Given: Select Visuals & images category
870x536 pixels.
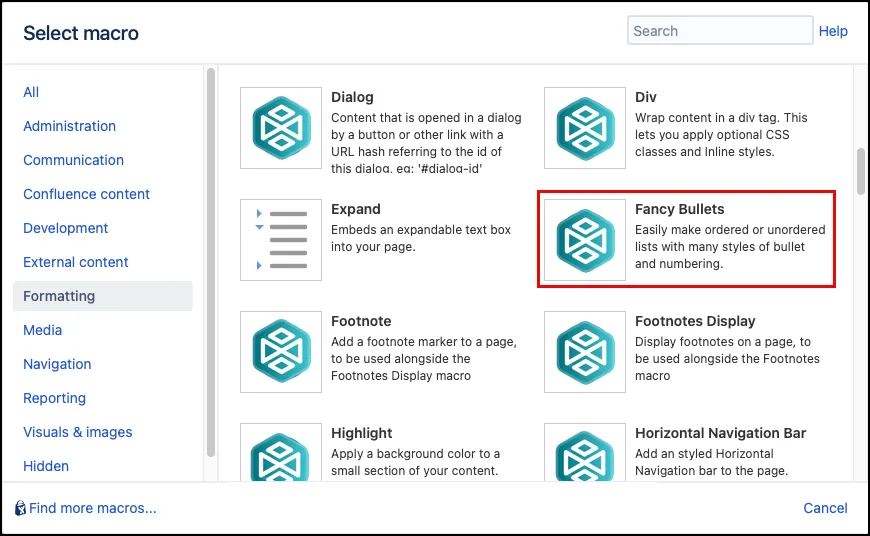Looking at the screenshot, I should point(78,432).
